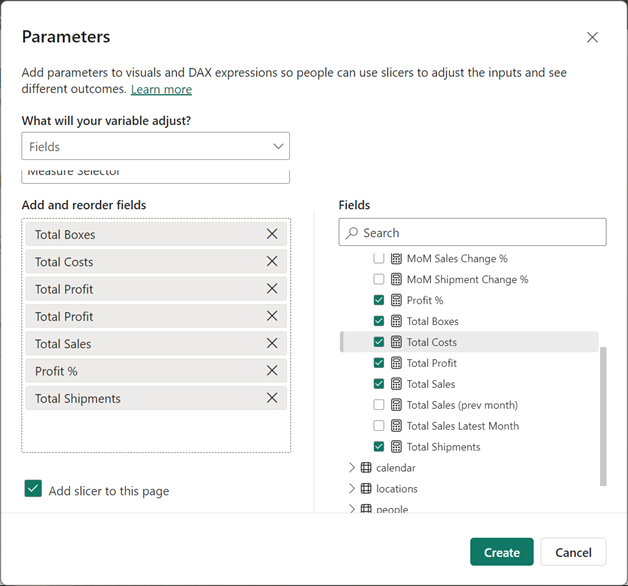Toggle Add slicer to this page
The image size is (628, 586).
(33, 489)
